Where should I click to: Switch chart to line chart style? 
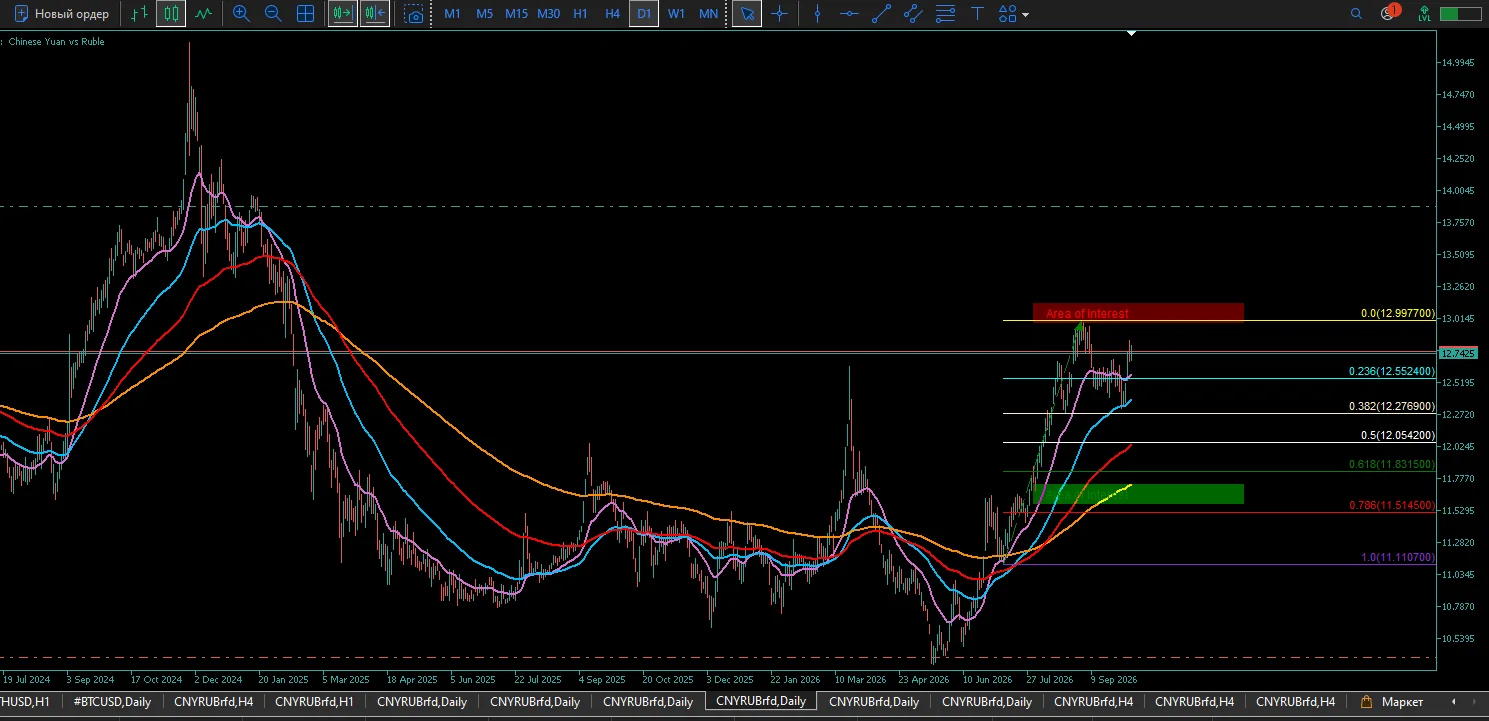pos(203,14)
